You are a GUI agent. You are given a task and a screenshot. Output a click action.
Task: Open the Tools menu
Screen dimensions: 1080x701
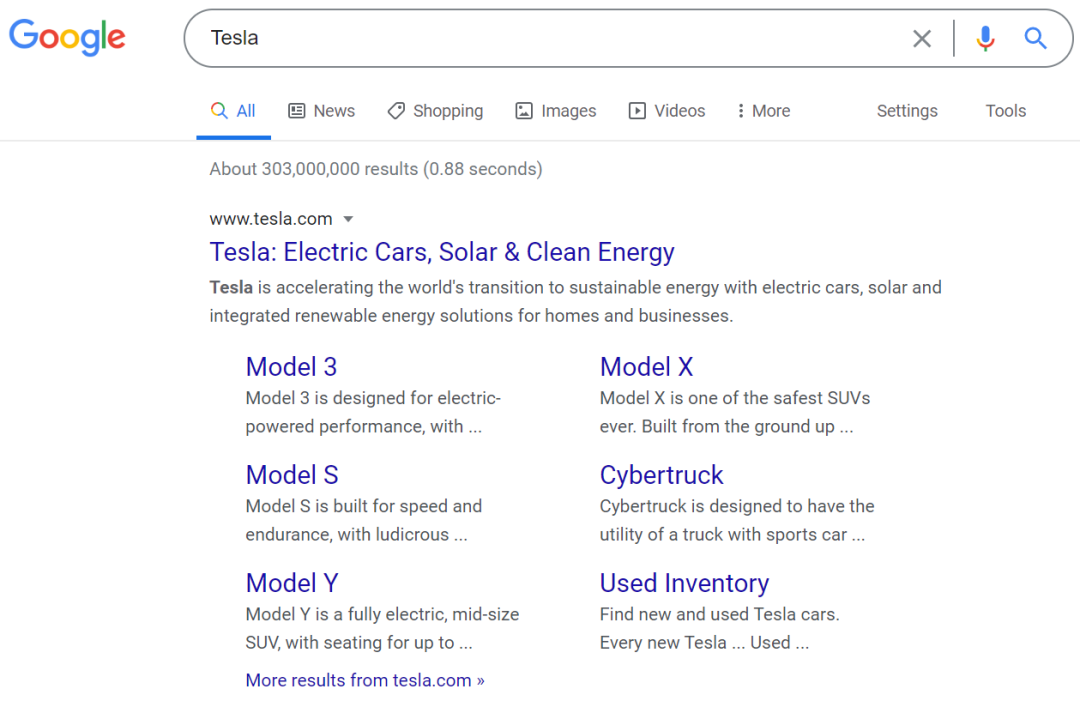click(x=1005, y=111)
